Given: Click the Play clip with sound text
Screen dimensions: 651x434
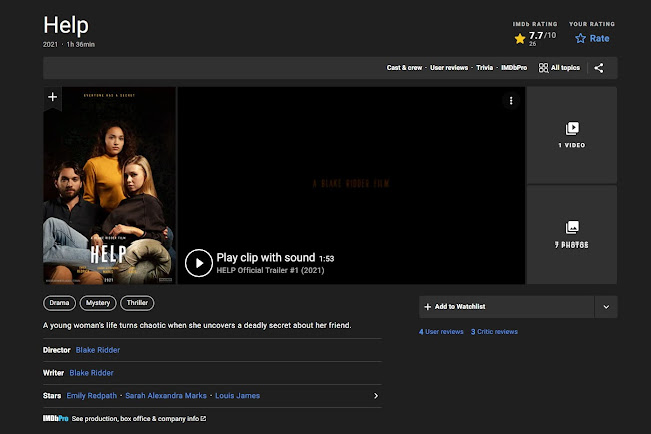Looking at the screenshot, I should (266, 257).
